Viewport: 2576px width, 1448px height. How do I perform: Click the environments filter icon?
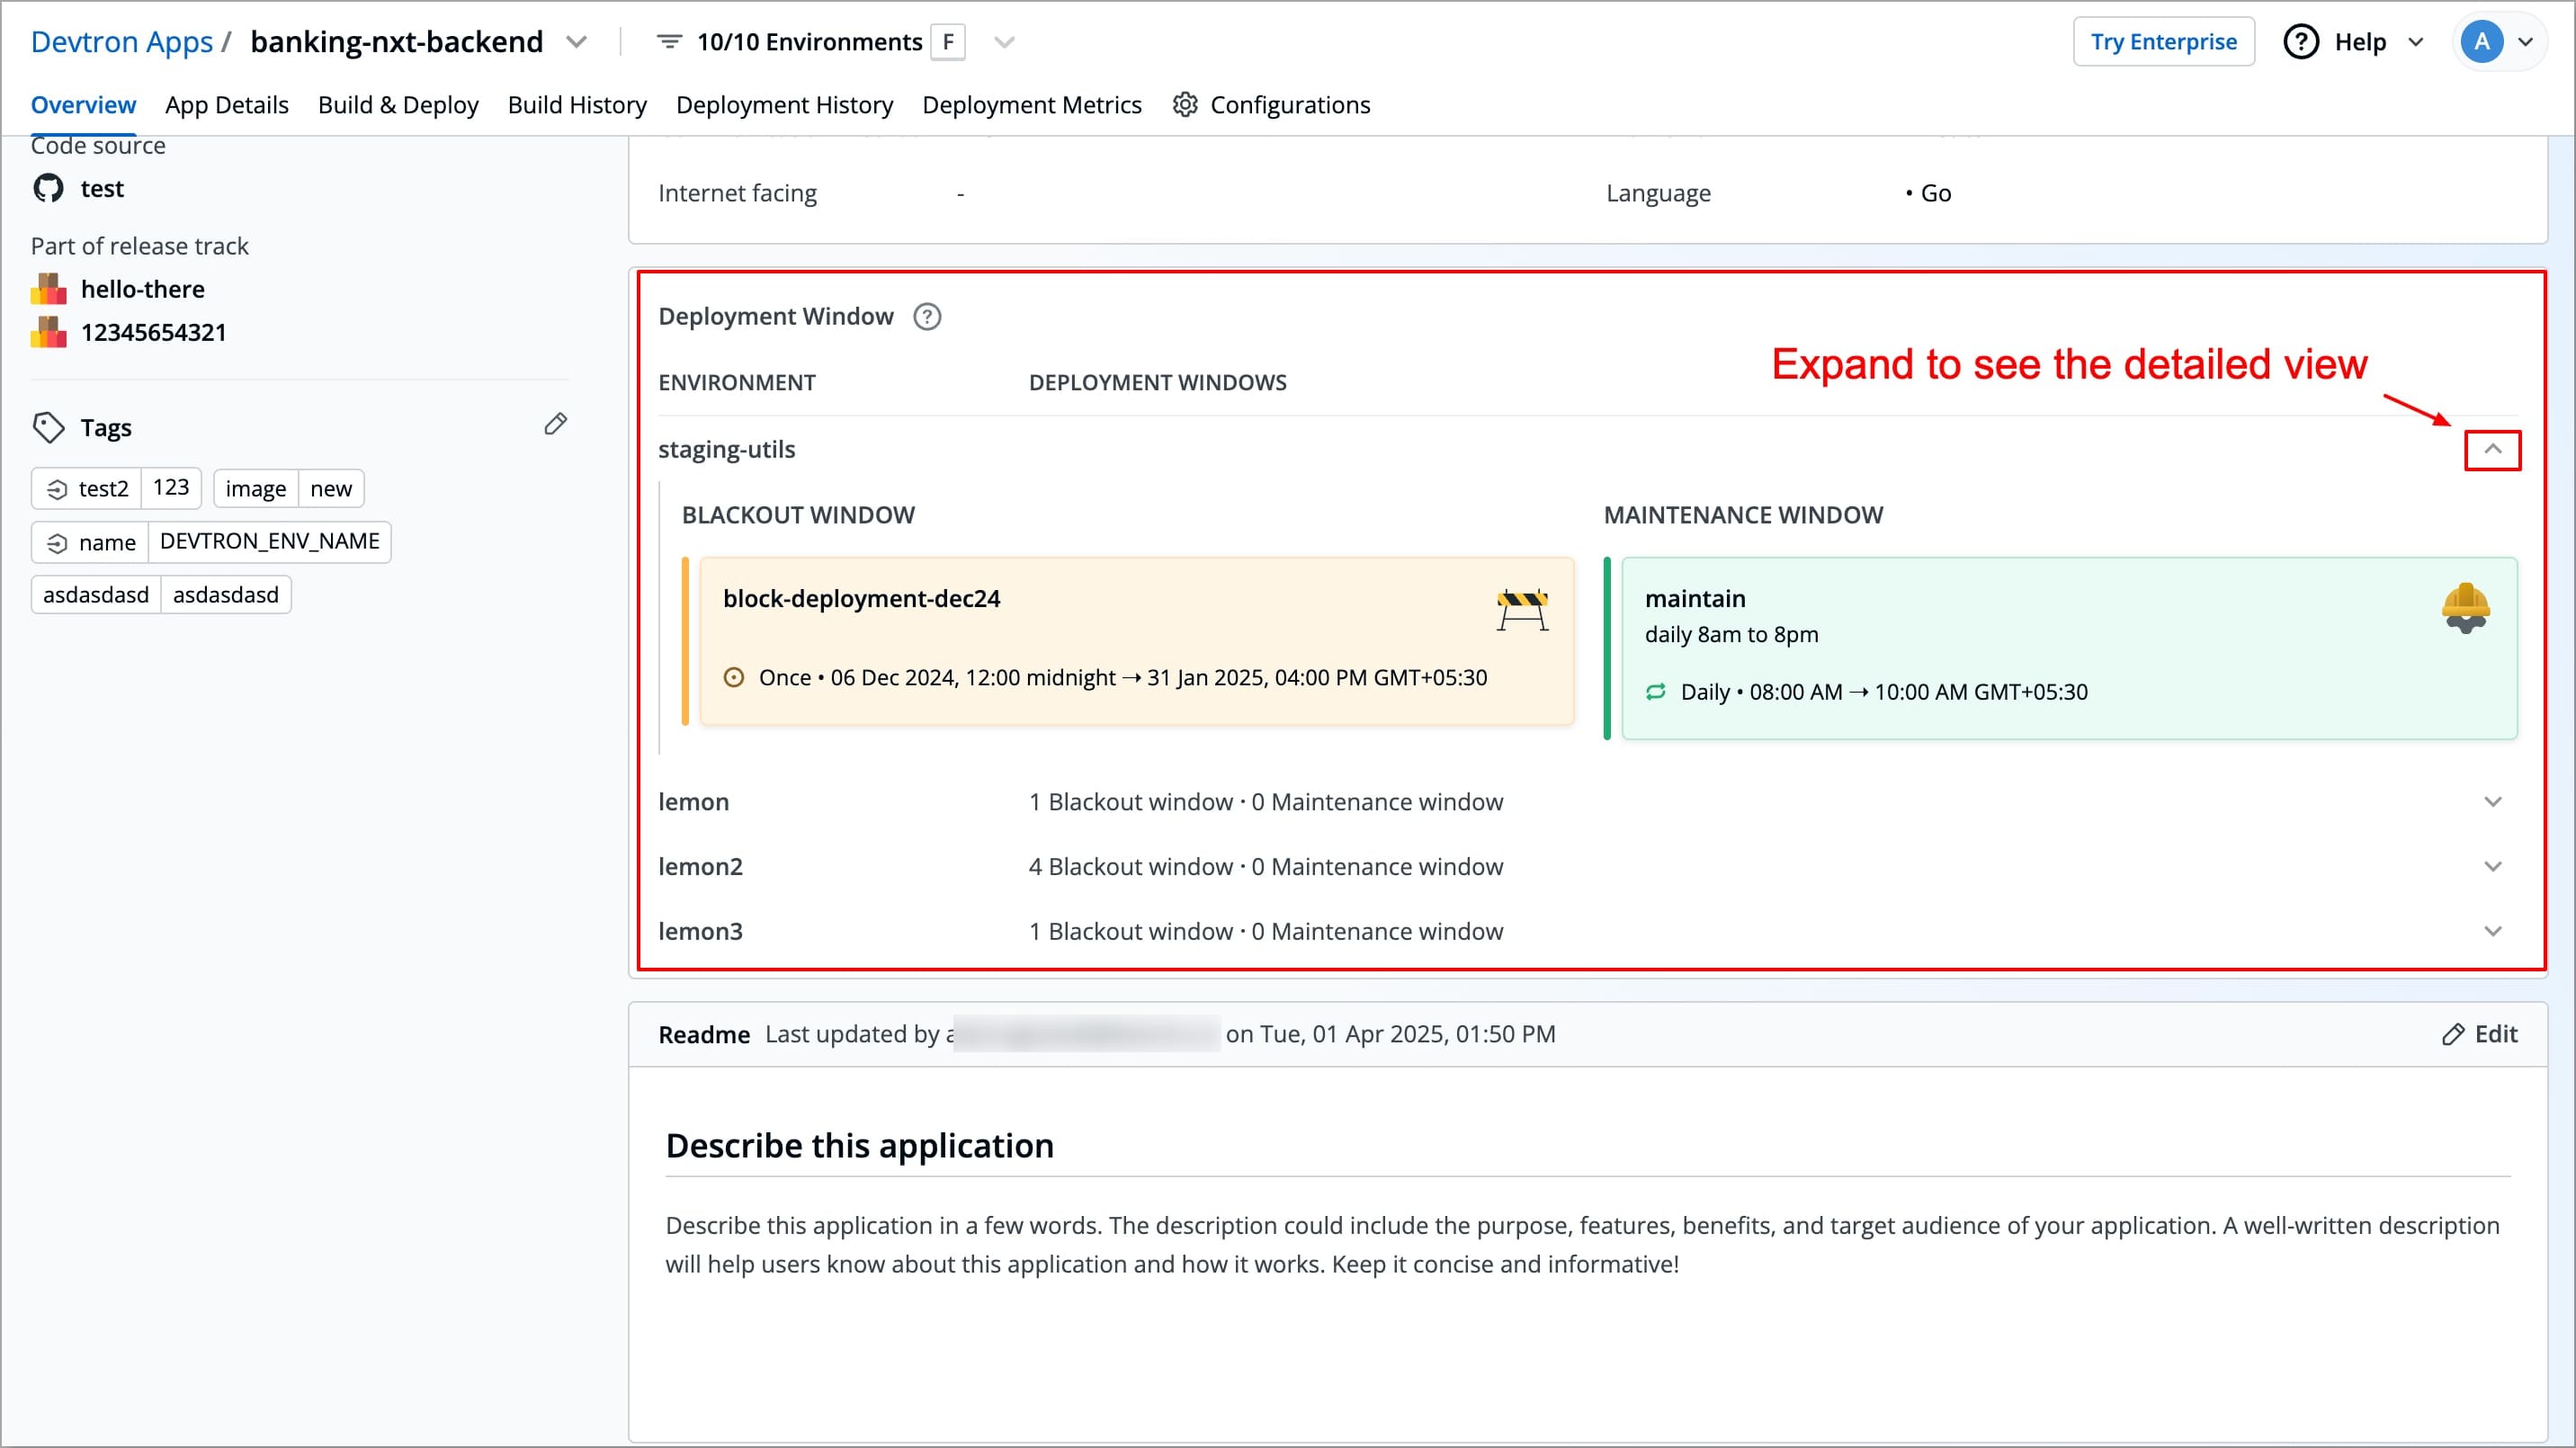[x=669, y=42]
